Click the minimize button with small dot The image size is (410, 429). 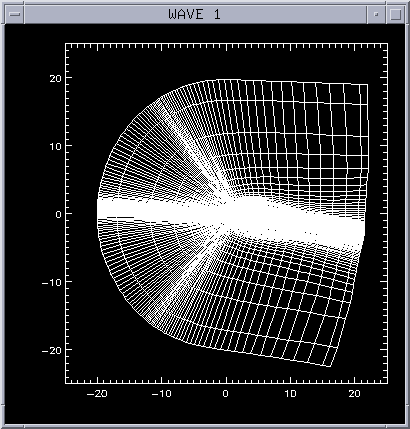pos(376,14)
